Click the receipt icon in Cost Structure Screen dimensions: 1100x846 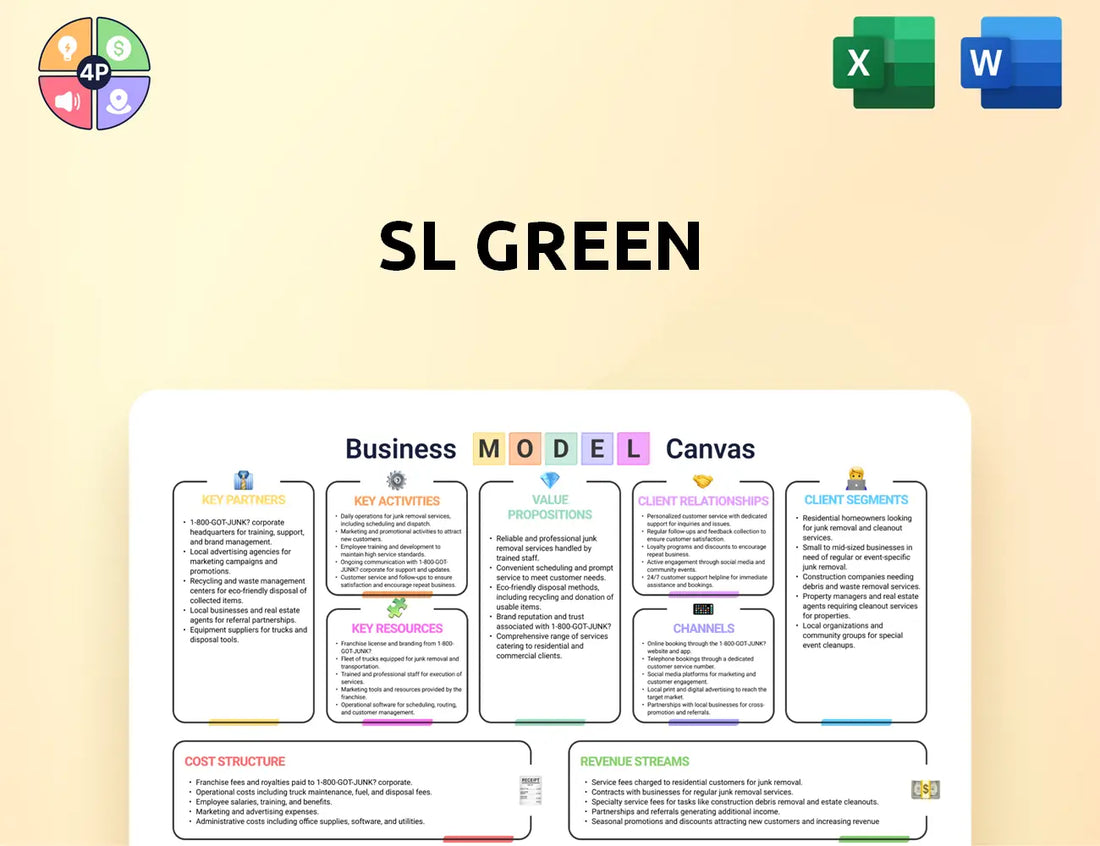[x=530, y=790]
